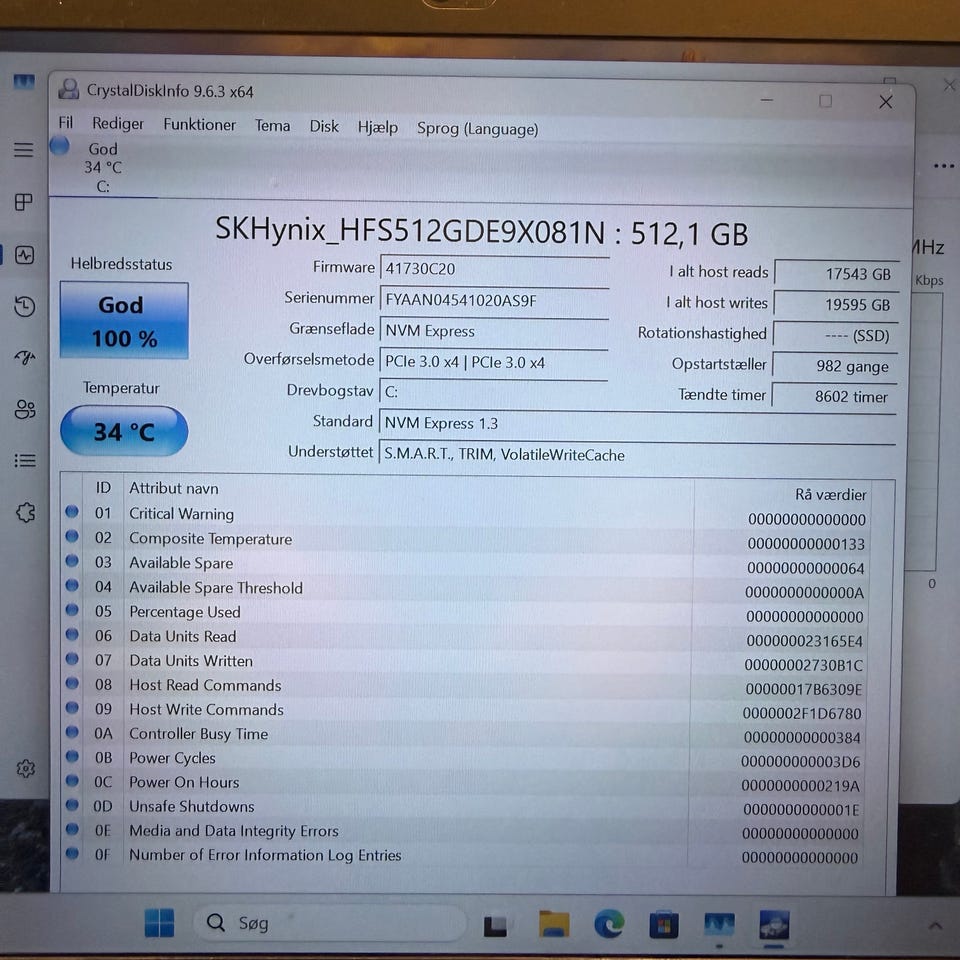Click the Grænseflade field NVM Express

[x=495, y=331]
